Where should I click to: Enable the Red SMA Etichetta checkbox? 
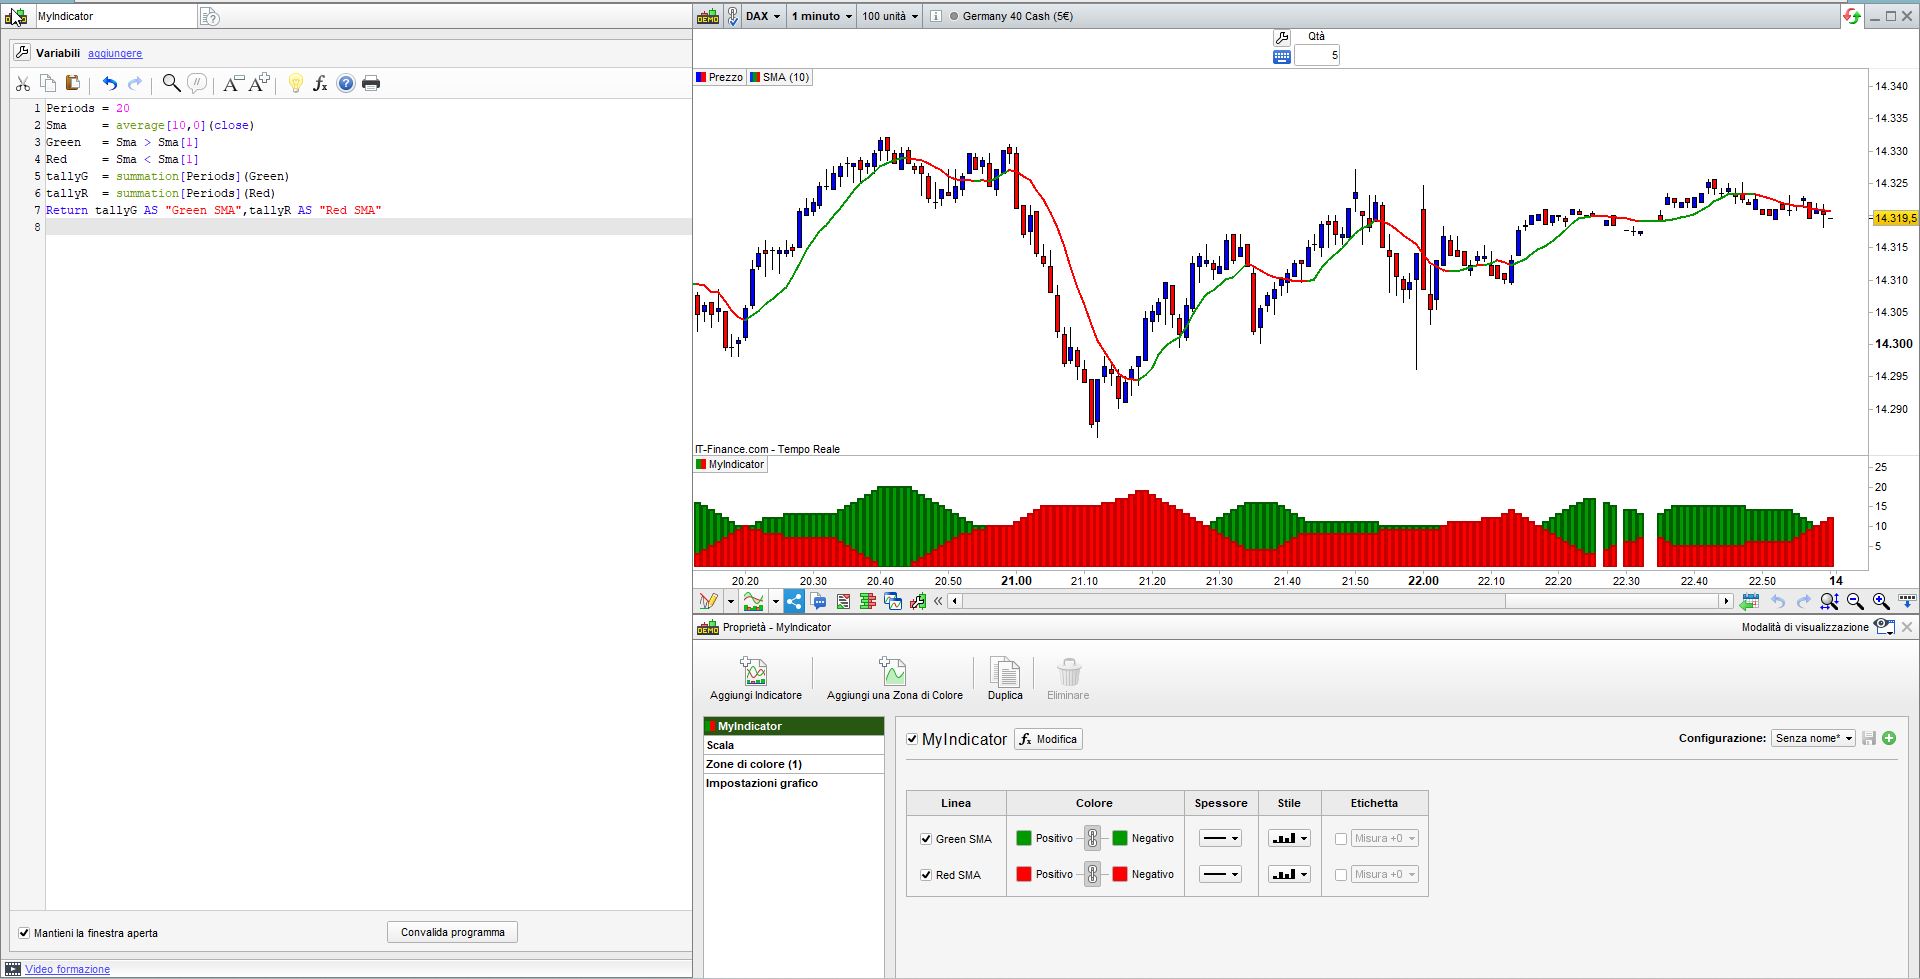1341,875
